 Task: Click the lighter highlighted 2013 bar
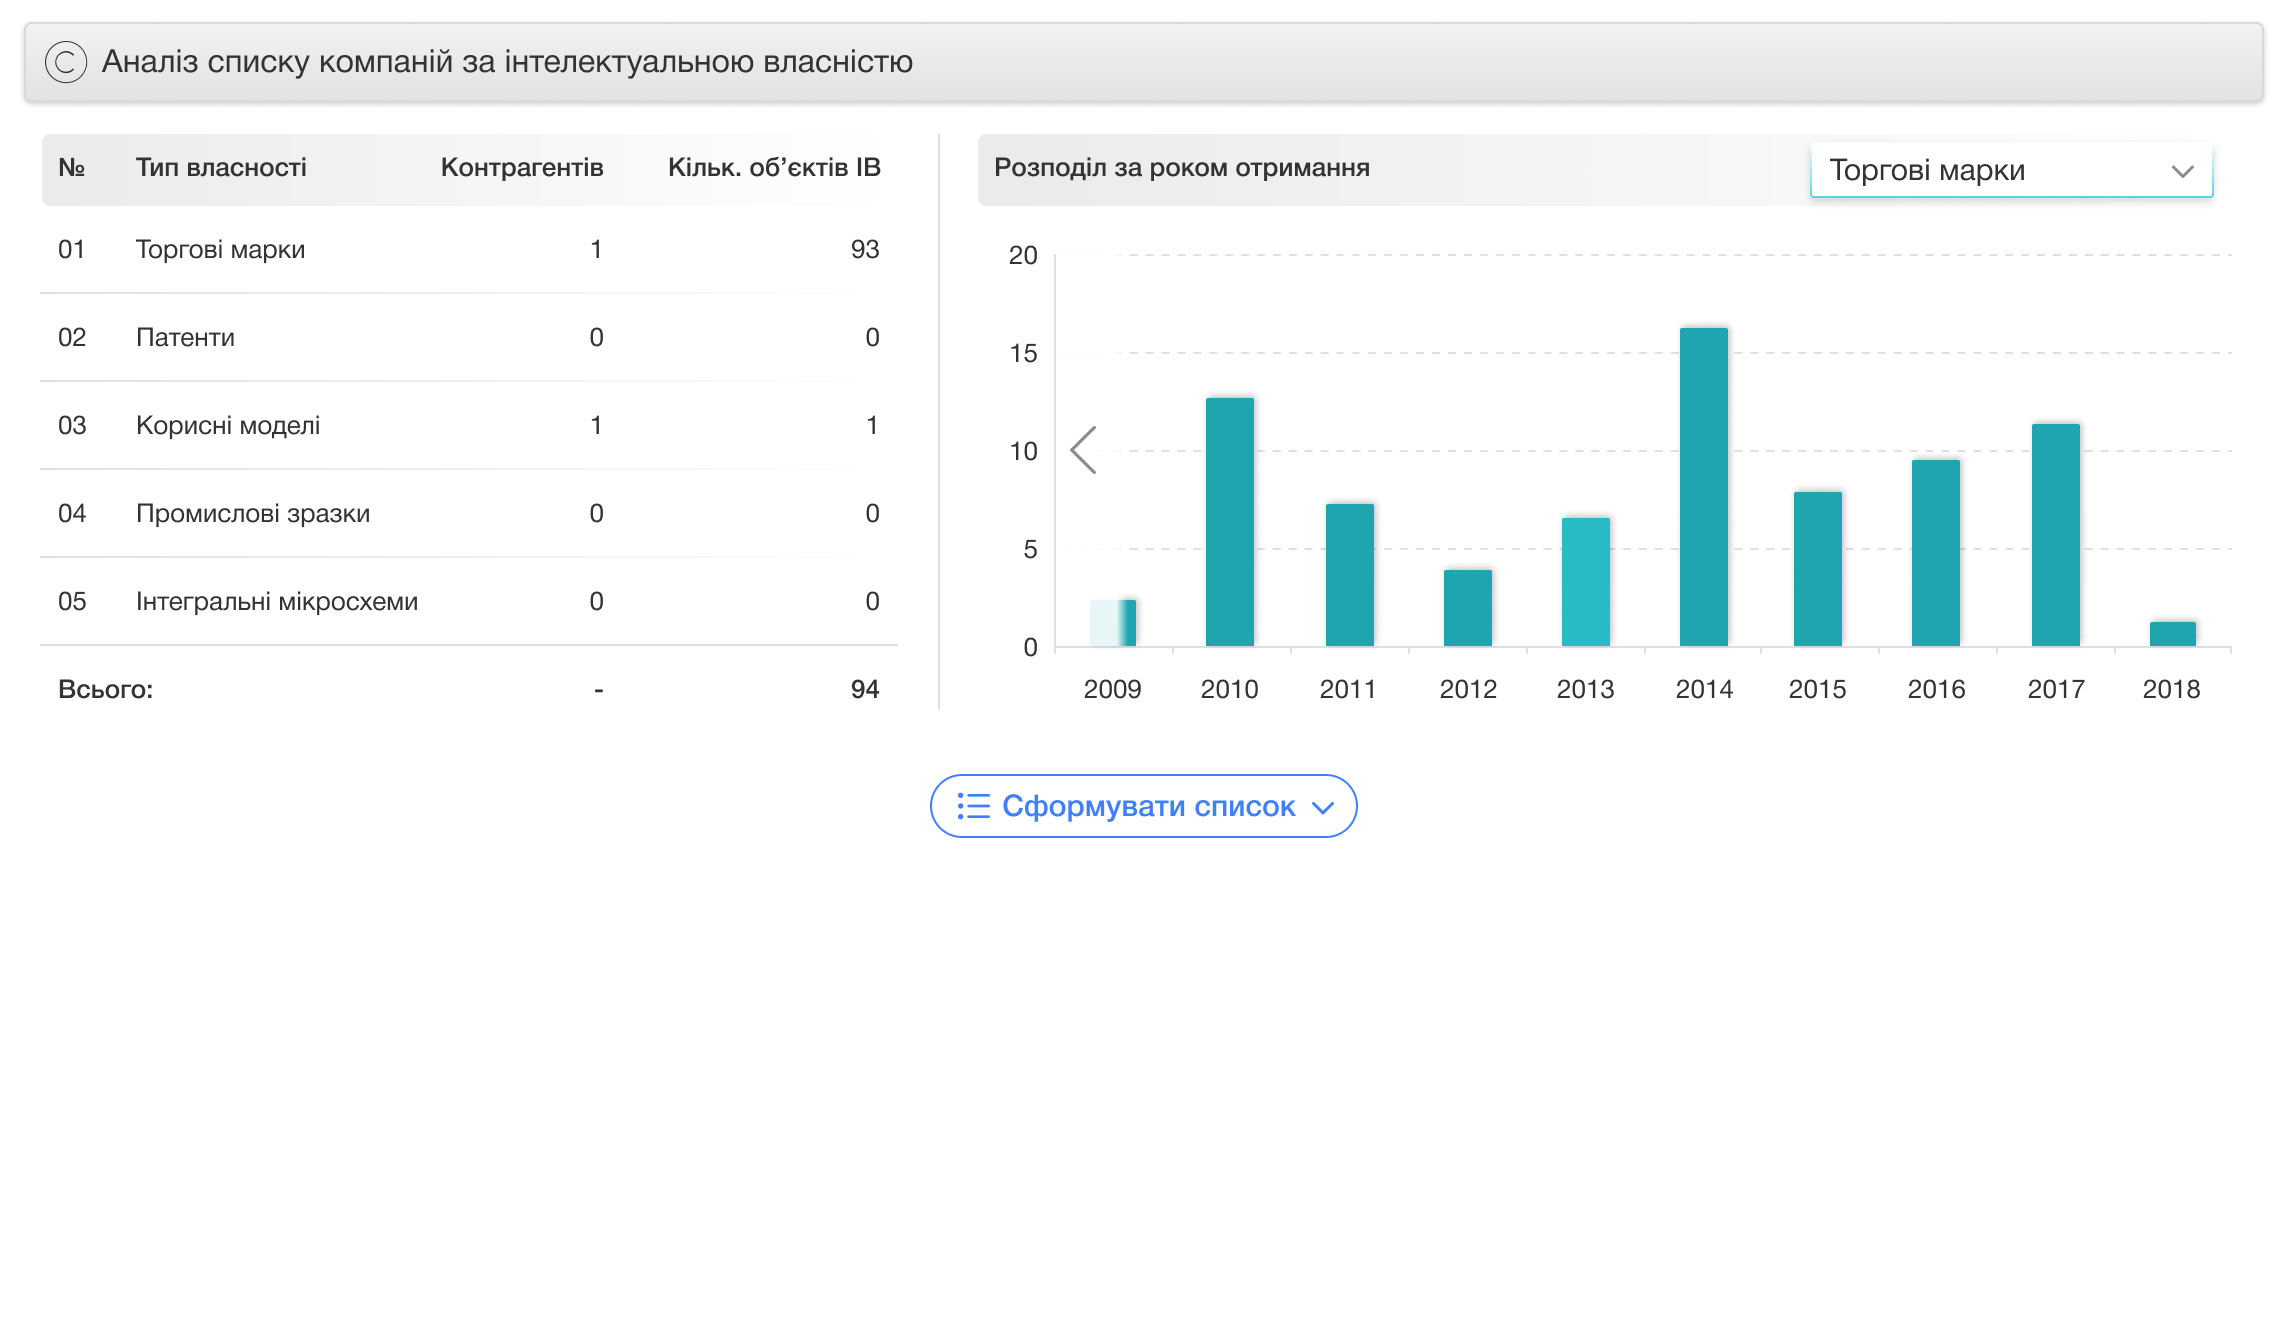click(1585, 581)
